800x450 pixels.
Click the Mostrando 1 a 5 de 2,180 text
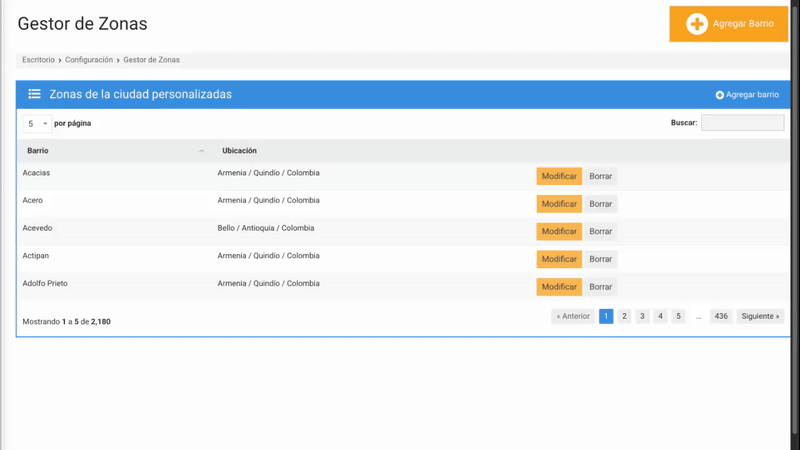tap(66, 322)
